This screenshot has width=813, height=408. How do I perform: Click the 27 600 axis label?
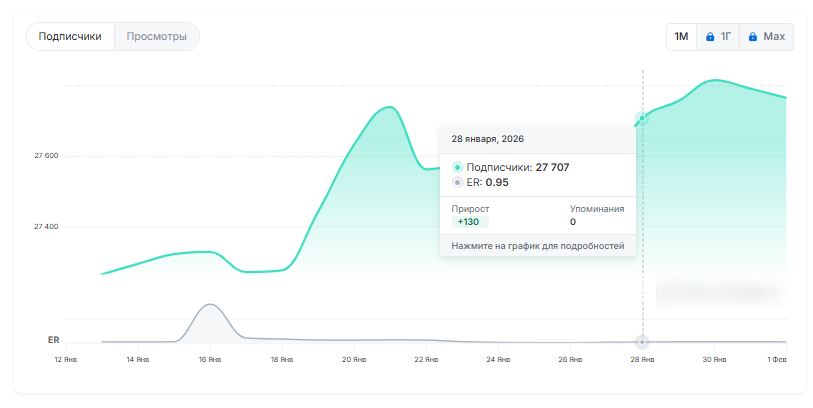pyautogui.click(x=46, y=156)
